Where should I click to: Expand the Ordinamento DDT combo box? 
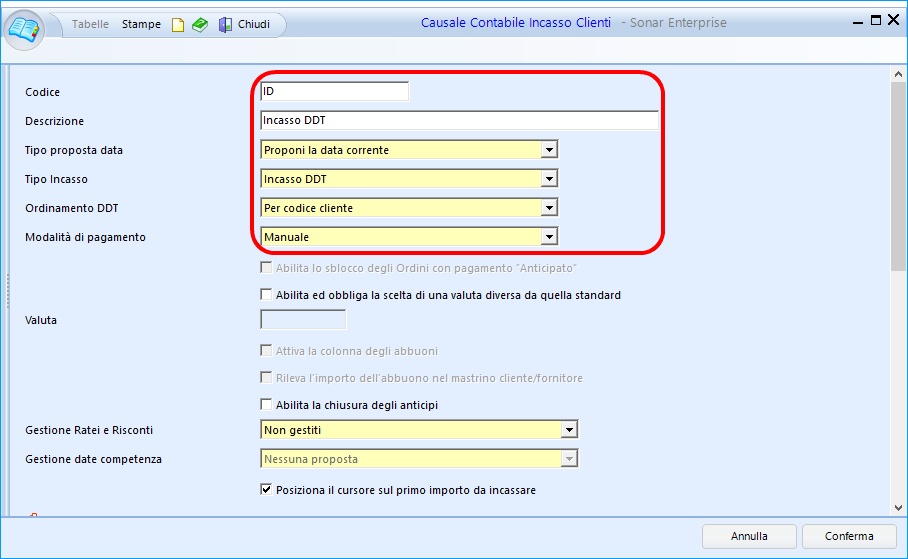[548, 208]
